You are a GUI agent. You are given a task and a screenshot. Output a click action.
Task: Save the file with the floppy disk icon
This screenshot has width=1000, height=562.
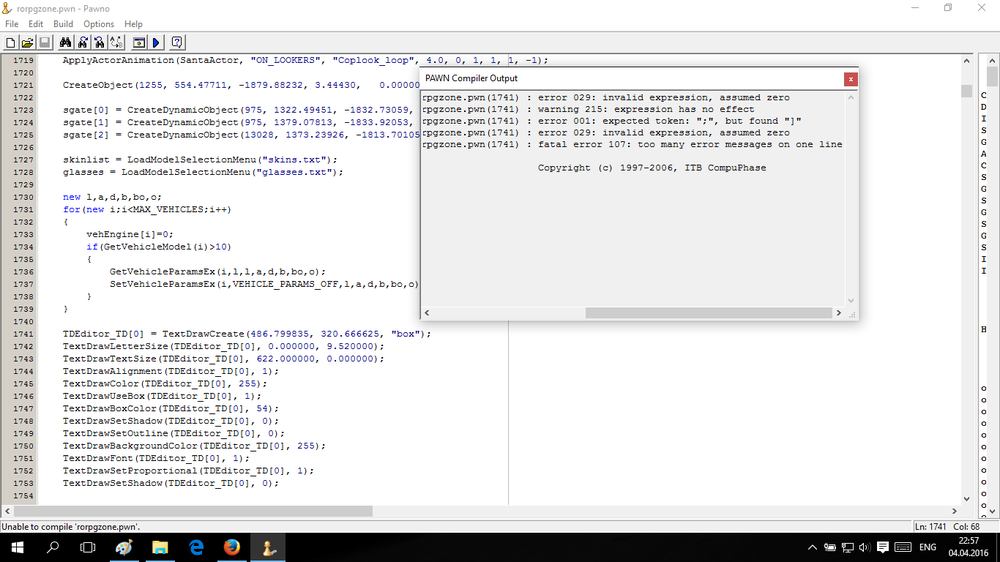45,43
